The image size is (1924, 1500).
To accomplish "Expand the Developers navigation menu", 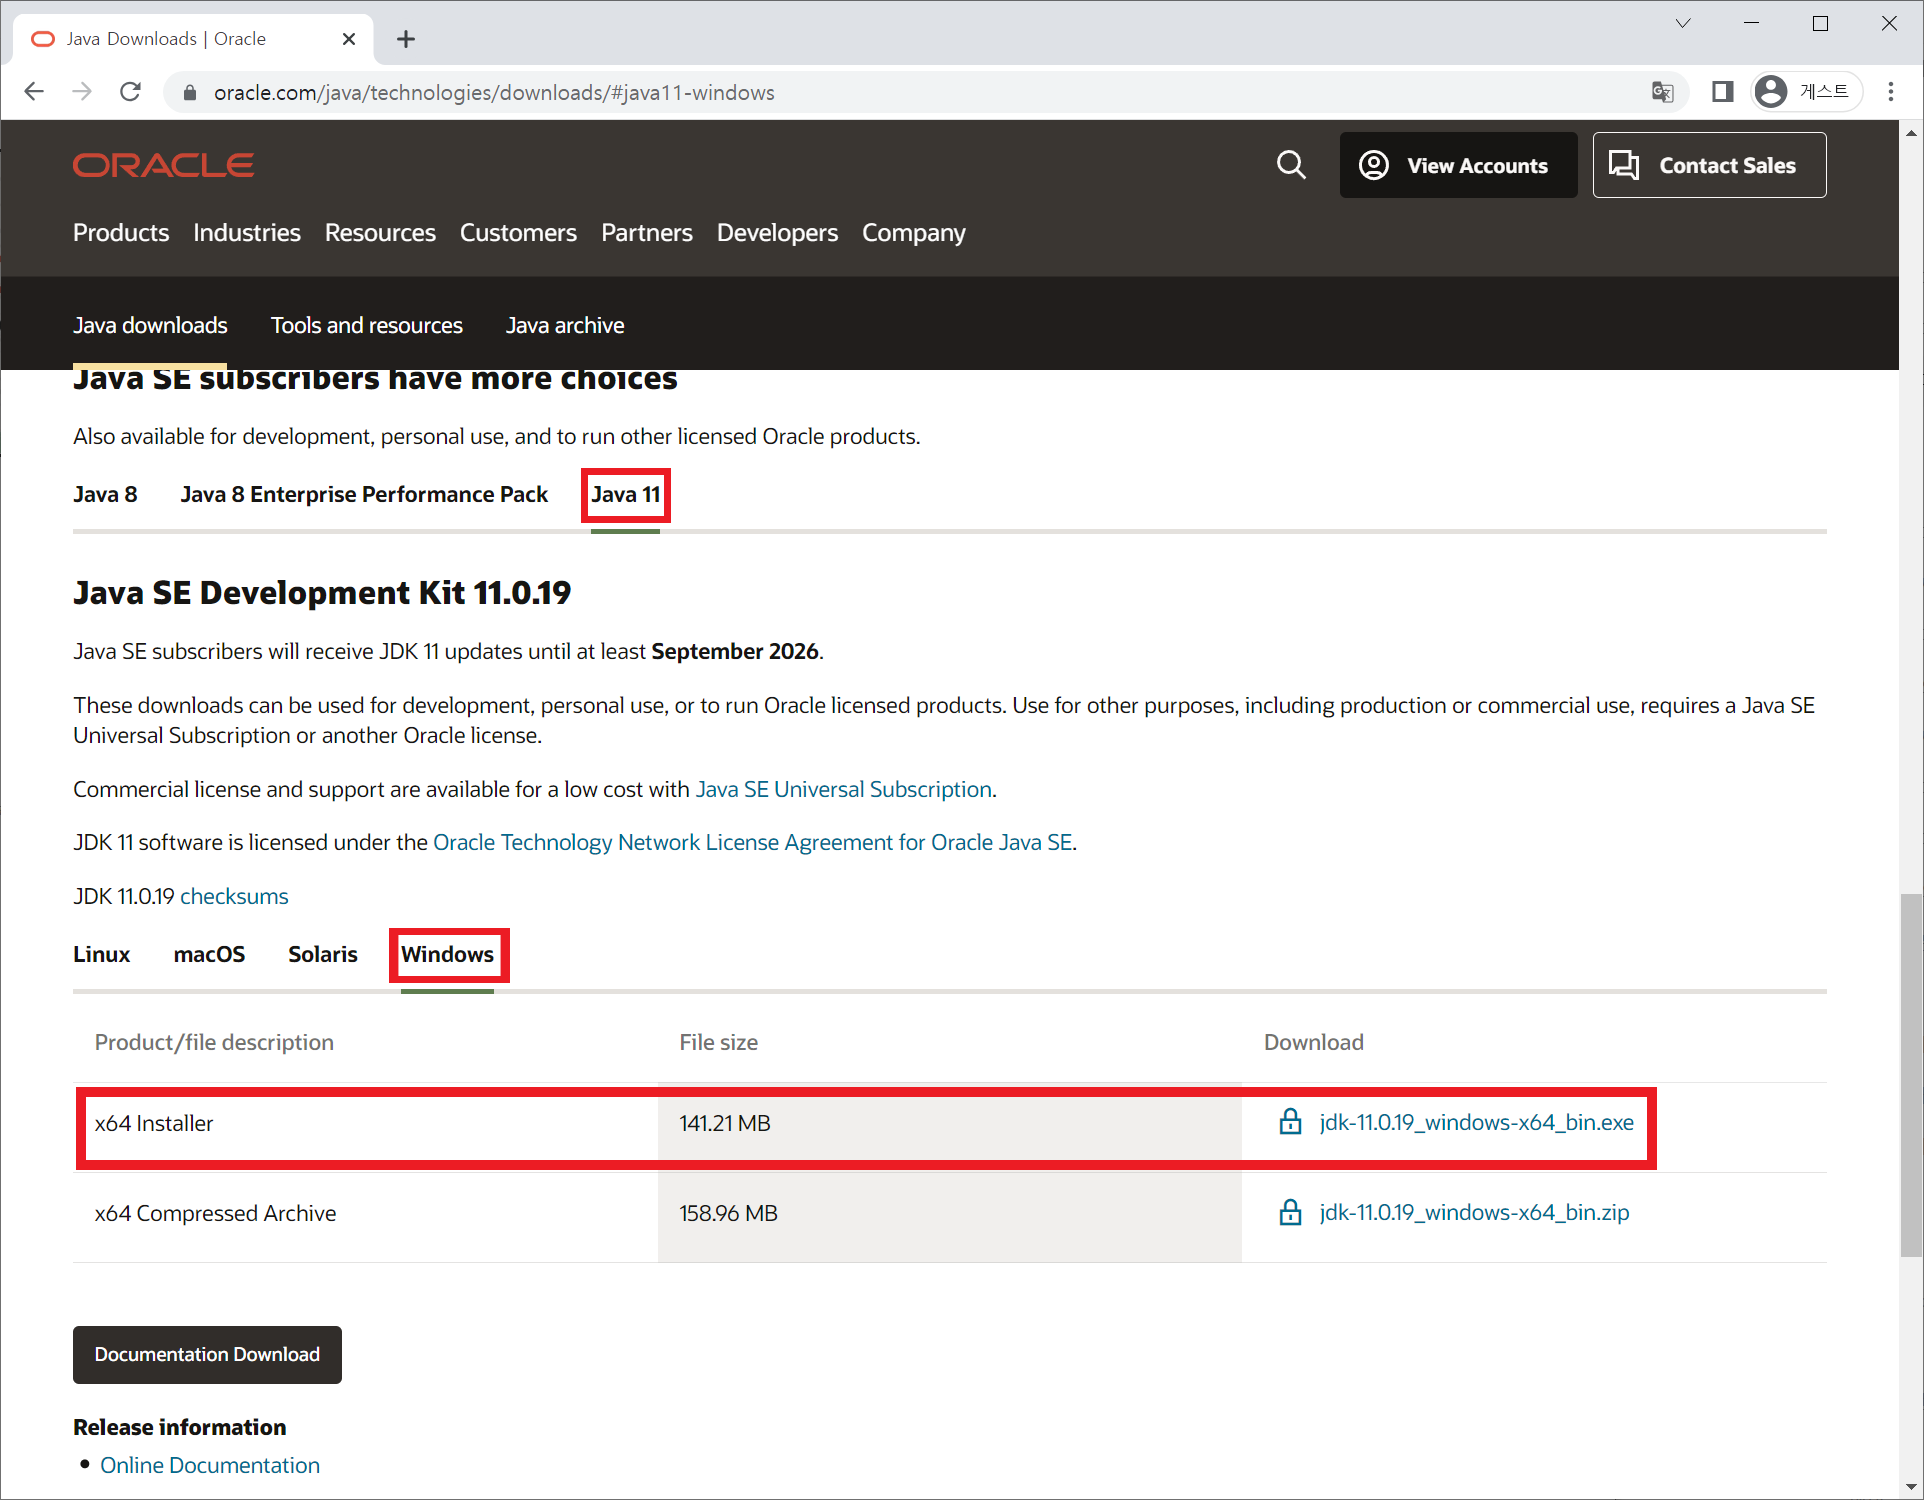I will [777, 233].
